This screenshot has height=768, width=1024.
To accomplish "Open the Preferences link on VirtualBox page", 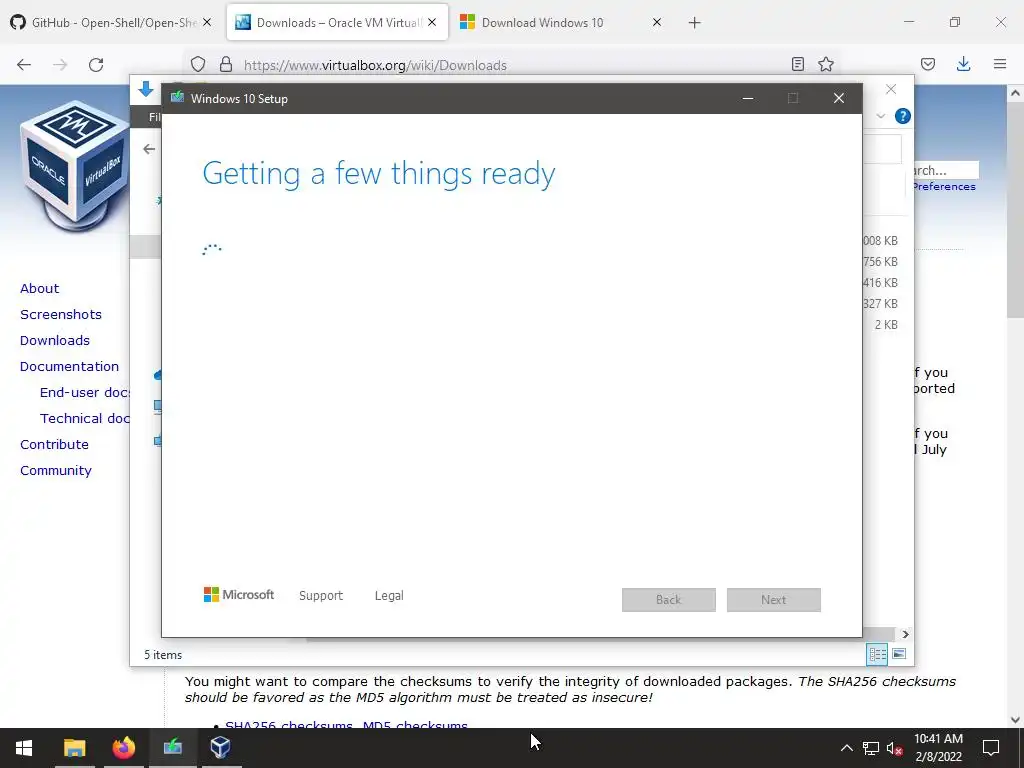I will tap(945, 187).
